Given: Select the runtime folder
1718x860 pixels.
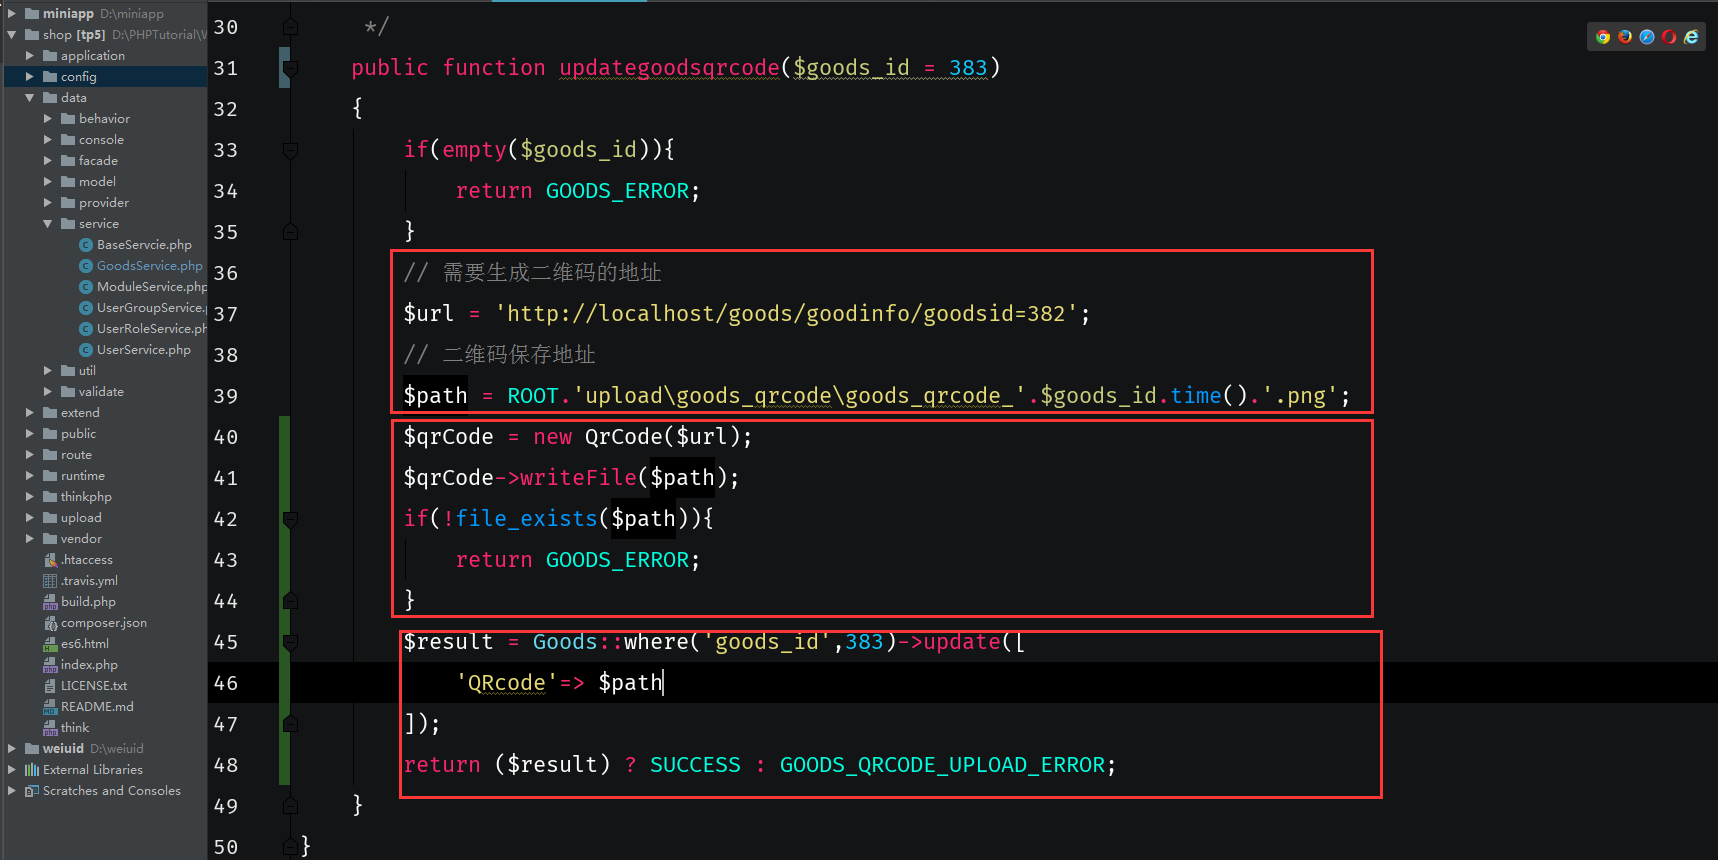Looking at the screenshot, I should coord(82,476).
